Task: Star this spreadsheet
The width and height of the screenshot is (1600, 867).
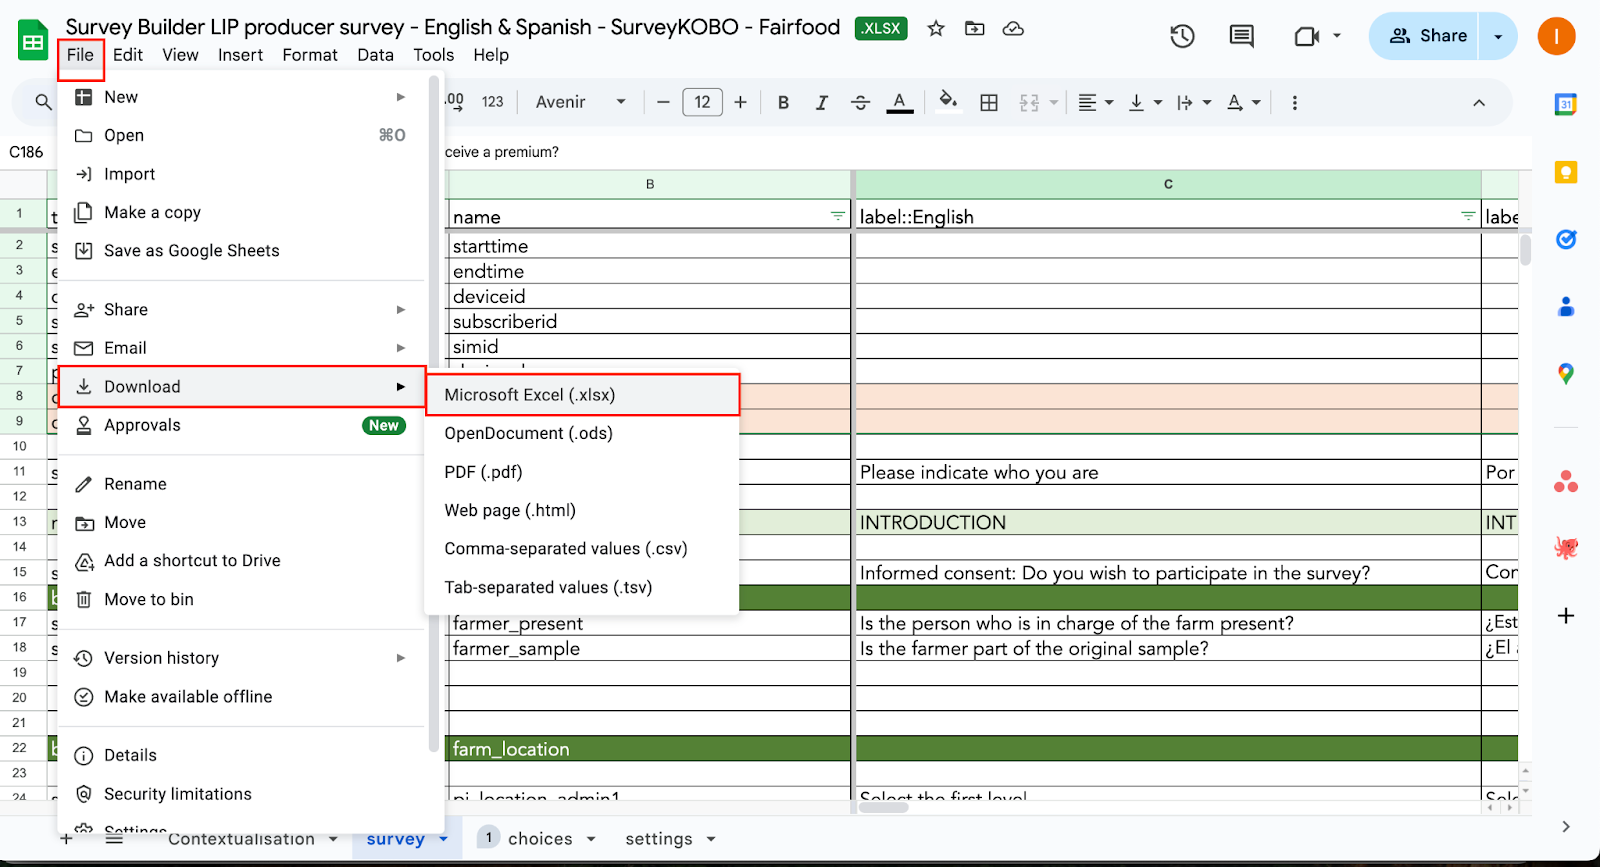Action: pos(936,29)
